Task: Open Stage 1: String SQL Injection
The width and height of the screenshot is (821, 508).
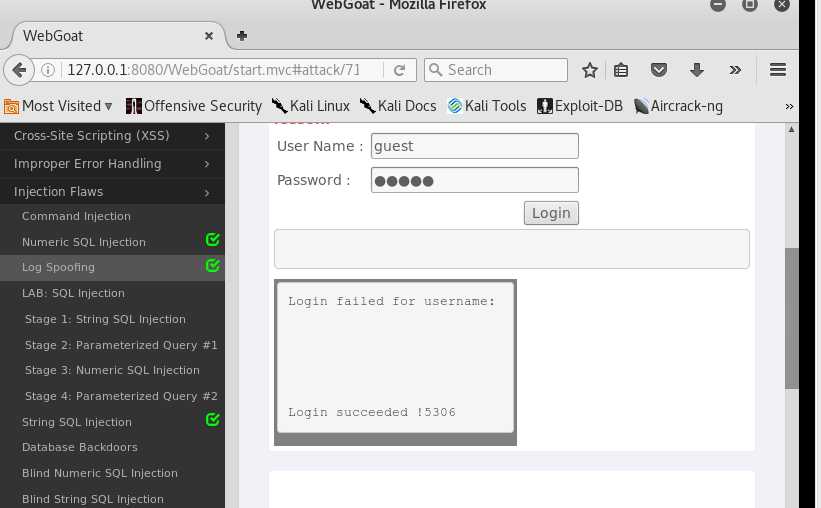Action: click(105, 319)
